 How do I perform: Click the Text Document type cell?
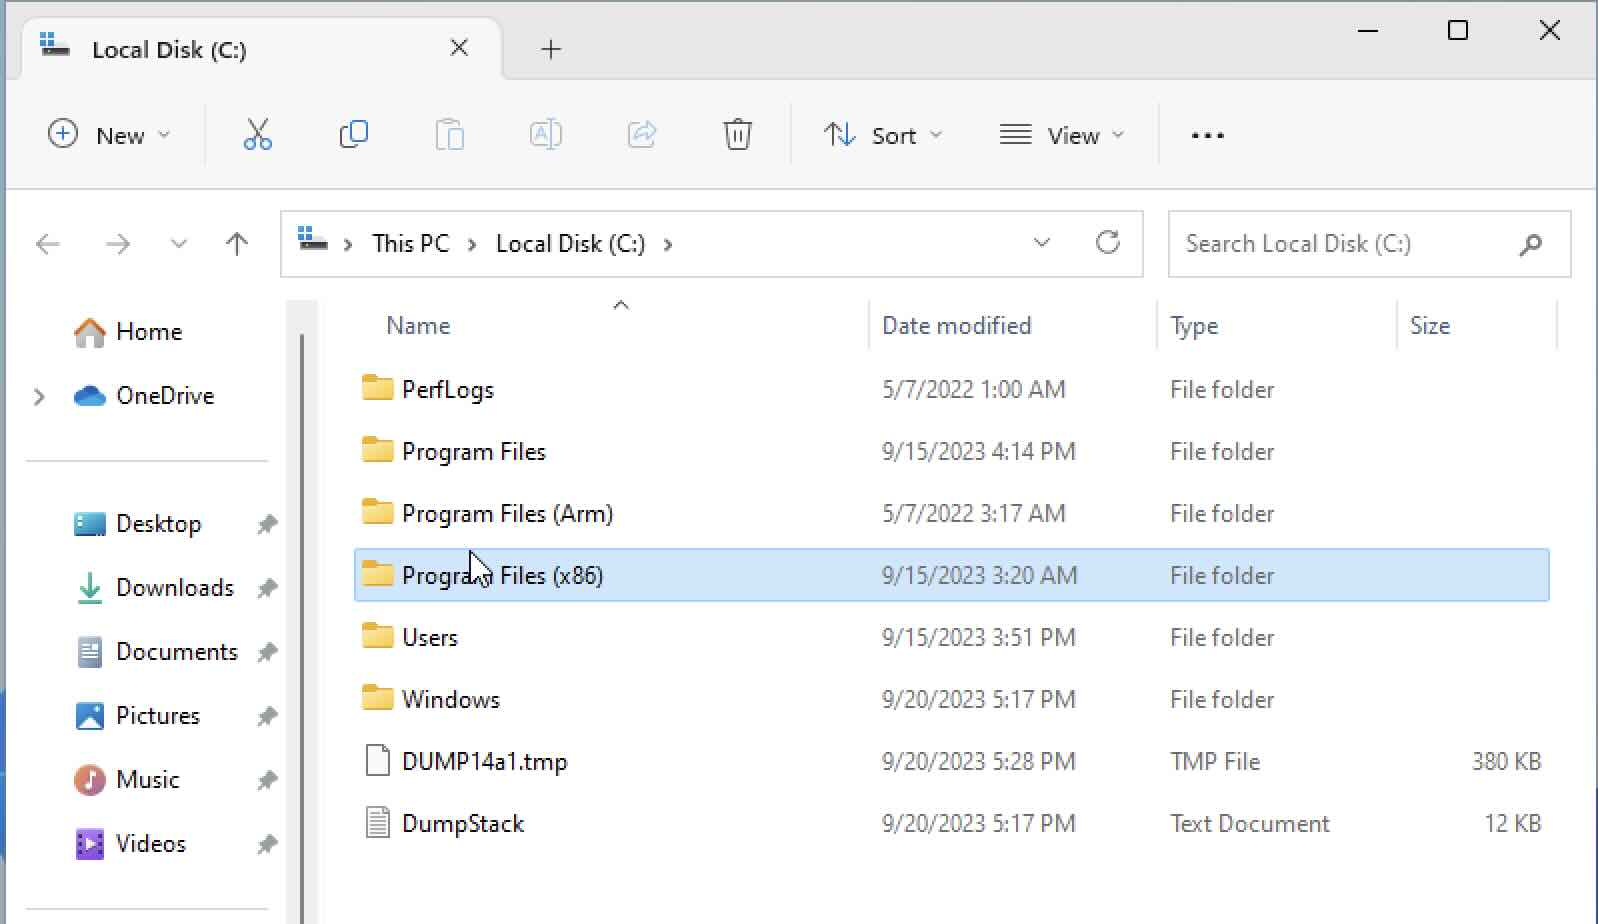point(1250,823)
